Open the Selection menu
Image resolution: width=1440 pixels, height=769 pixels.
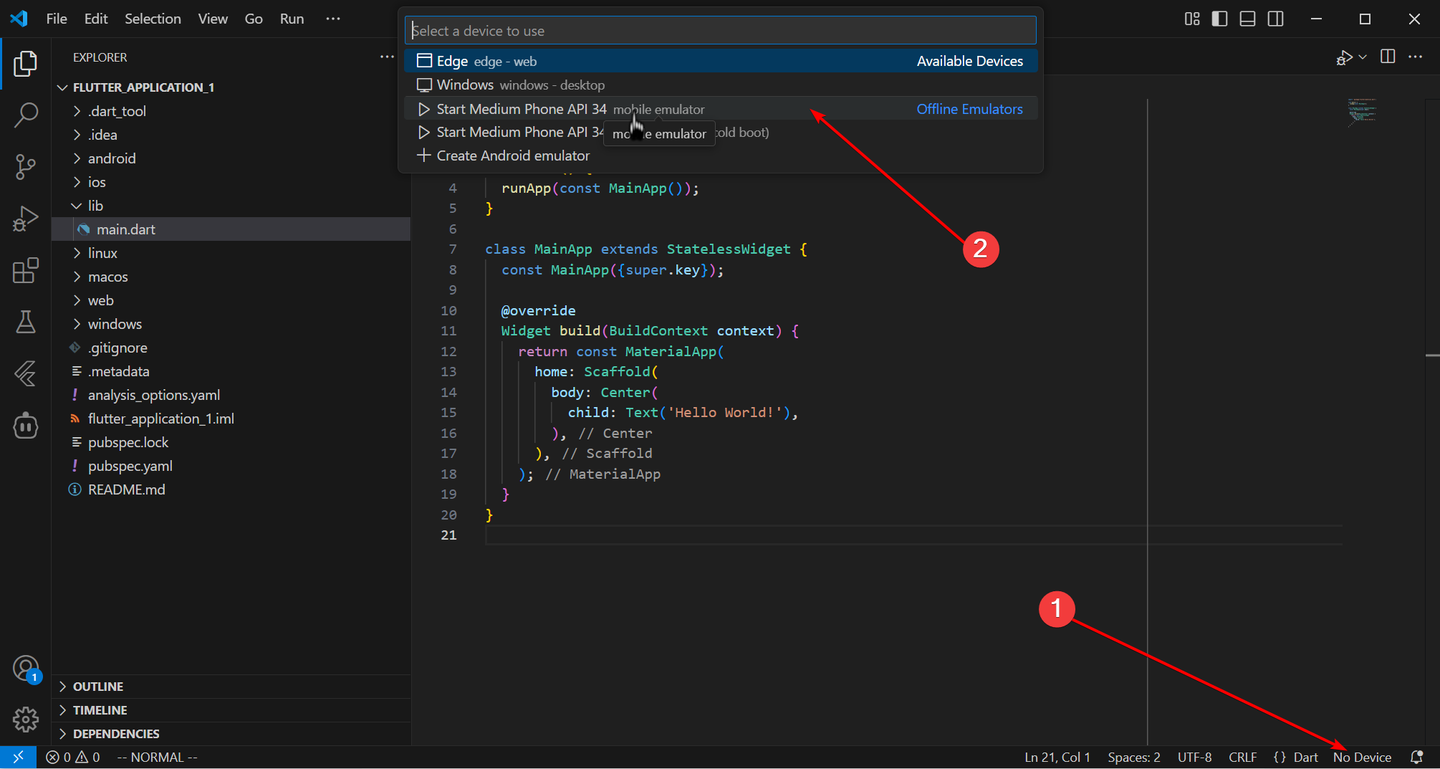[153, 19]
